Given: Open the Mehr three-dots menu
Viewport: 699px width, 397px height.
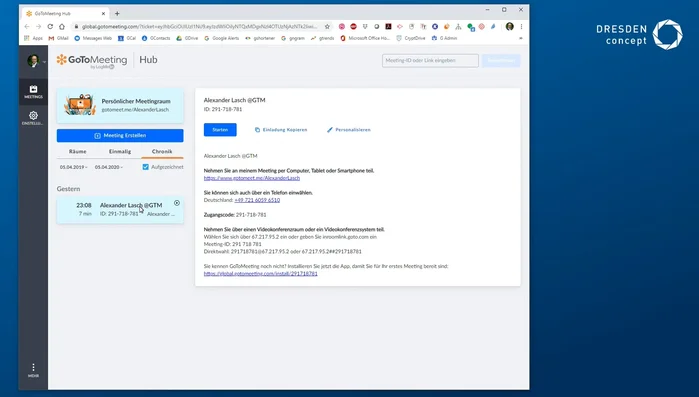Looking at the screenshot, I should pos(33,370).
